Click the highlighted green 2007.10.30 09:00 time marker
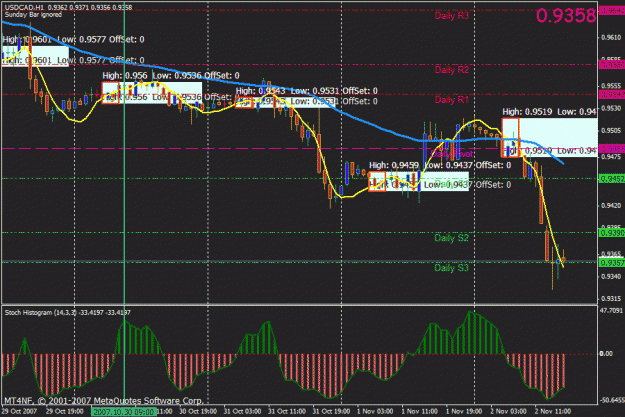 tap(124, 411)
